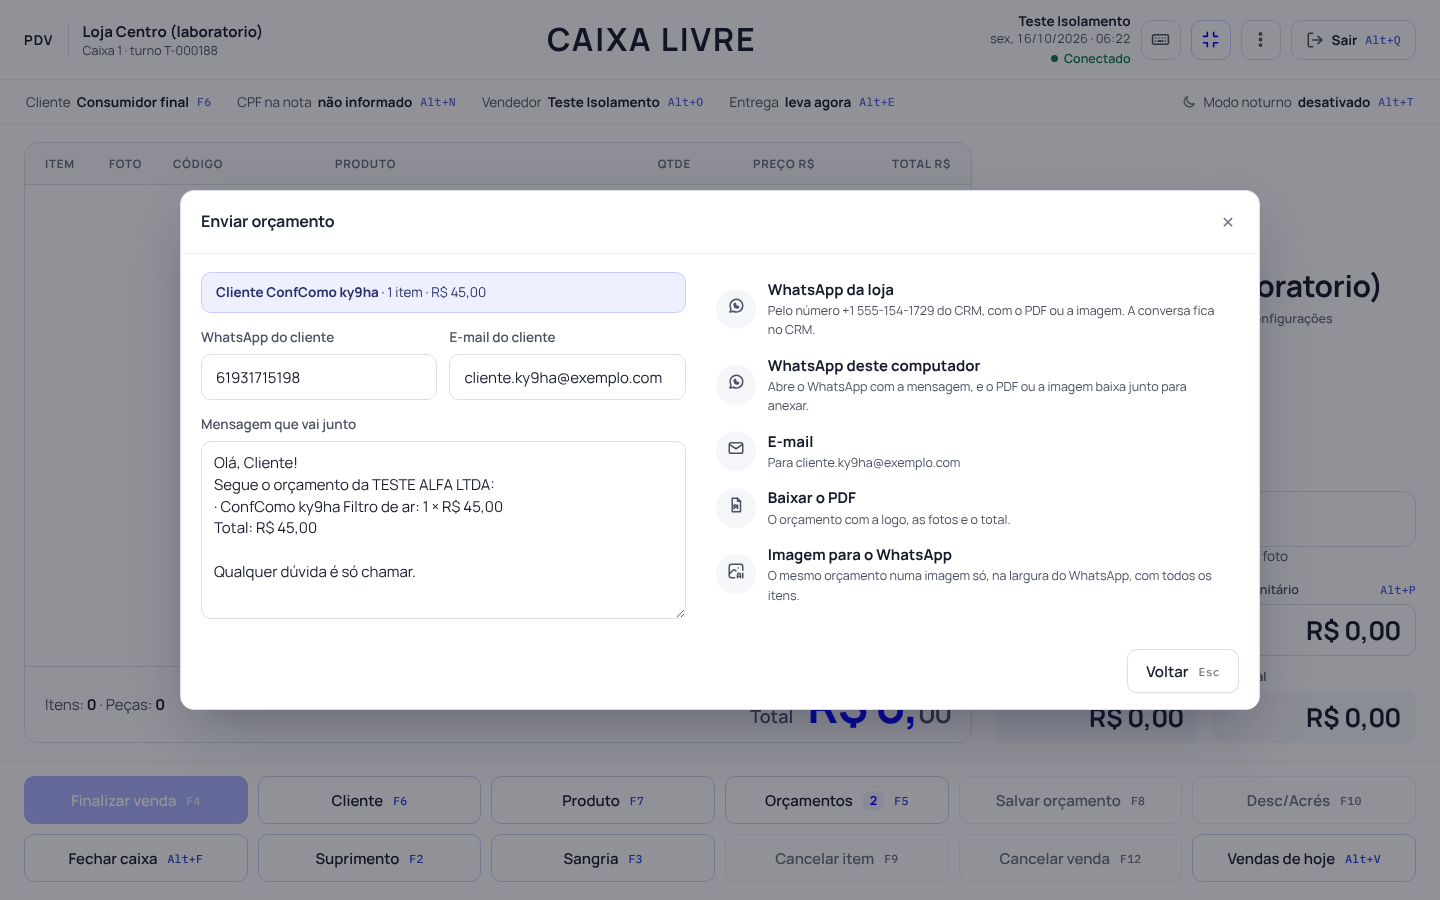This screenshot has height=900, width=1440.
Task: Open the on-screen keyboard icon in header
Action: coord(1161,40)
